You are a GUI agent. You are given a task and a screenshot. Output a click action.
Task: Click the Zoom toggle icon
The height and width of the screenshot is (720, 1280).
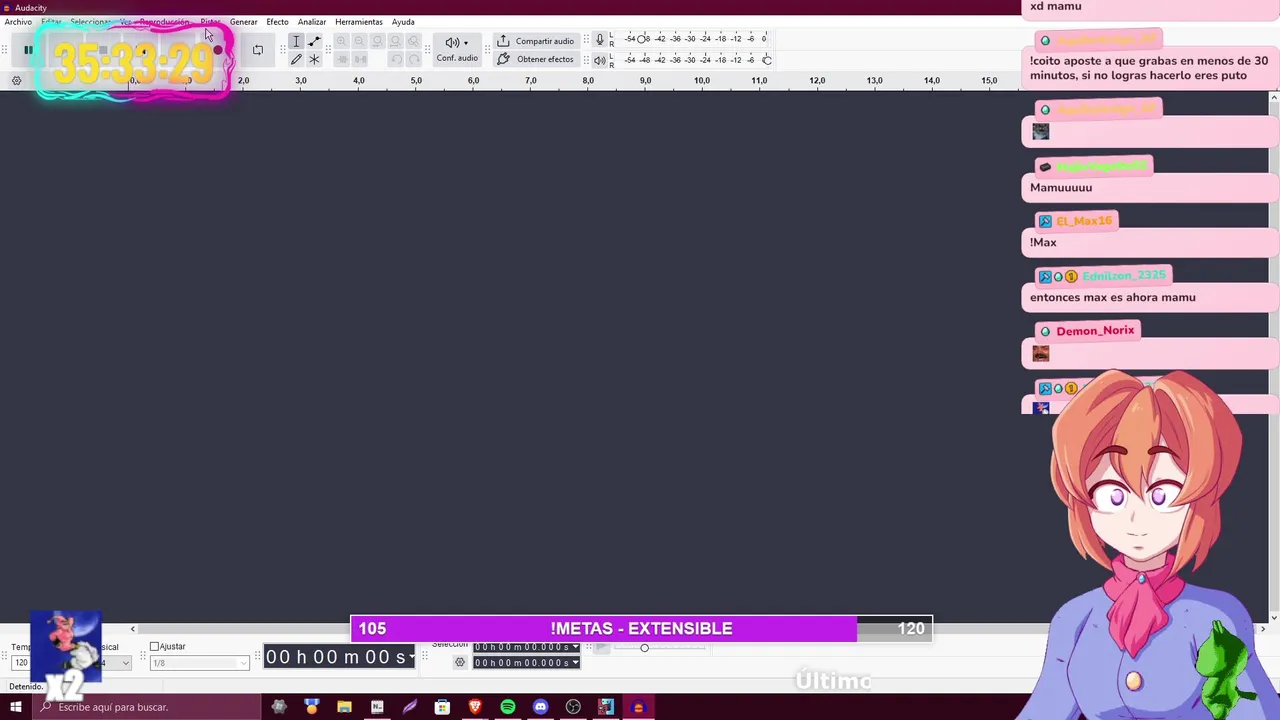point(413,41)
